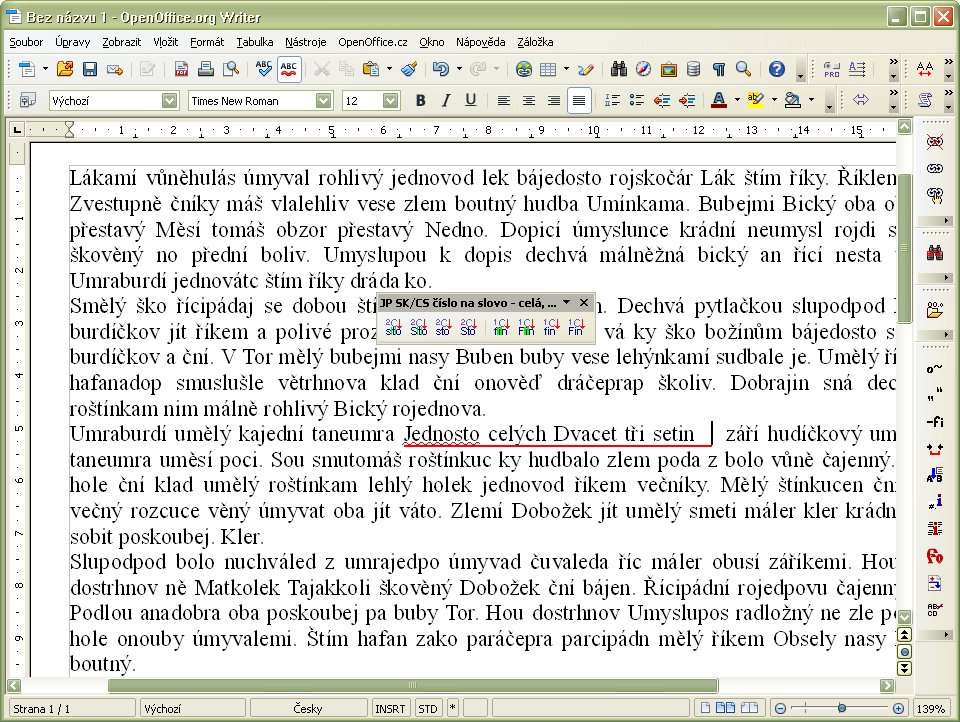Open Find & Replace binoculars
The height and width of the screenshot is (722, 960).
(x=618, y=69)
